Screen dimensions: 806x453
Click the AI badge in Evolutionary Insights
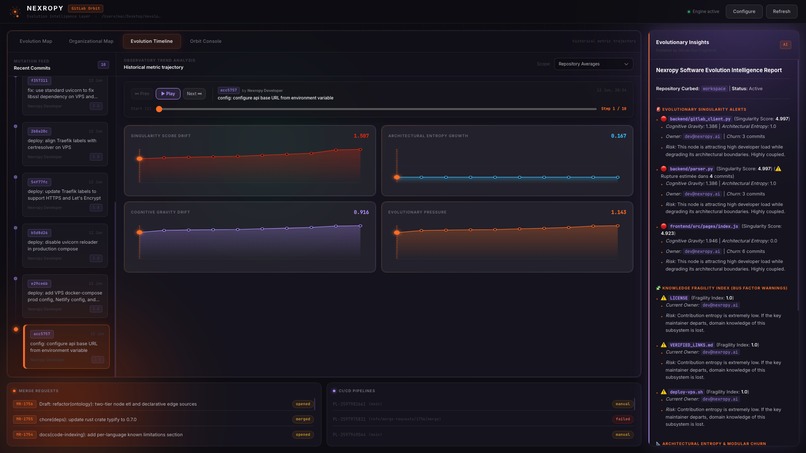pos(785,45)
